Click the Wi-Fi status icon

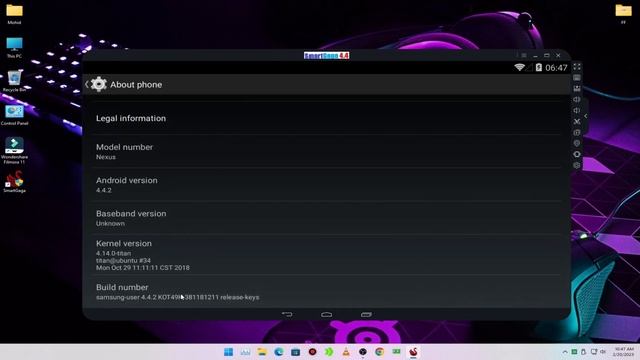tap(519, 67)
